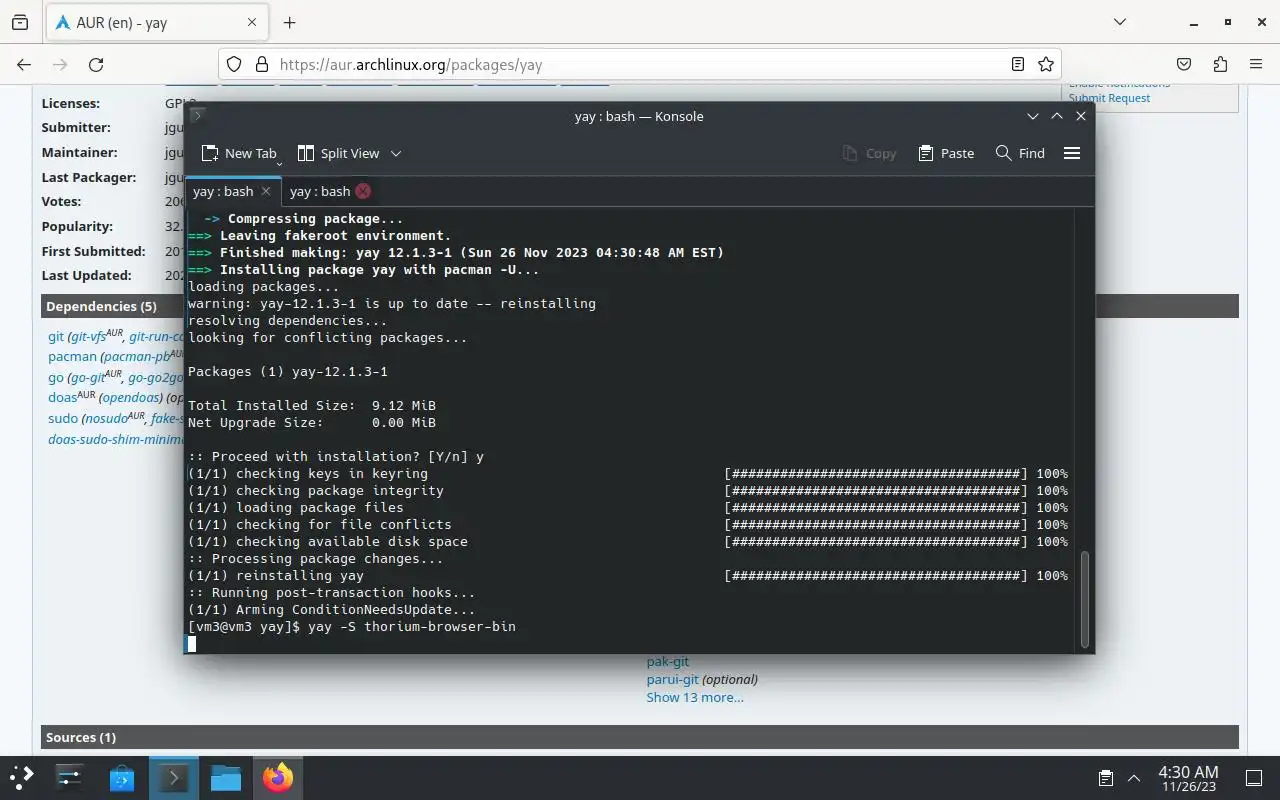Maximize the Konsole window
This screenshot has height=800, width=1280.
coord(1057,116)
